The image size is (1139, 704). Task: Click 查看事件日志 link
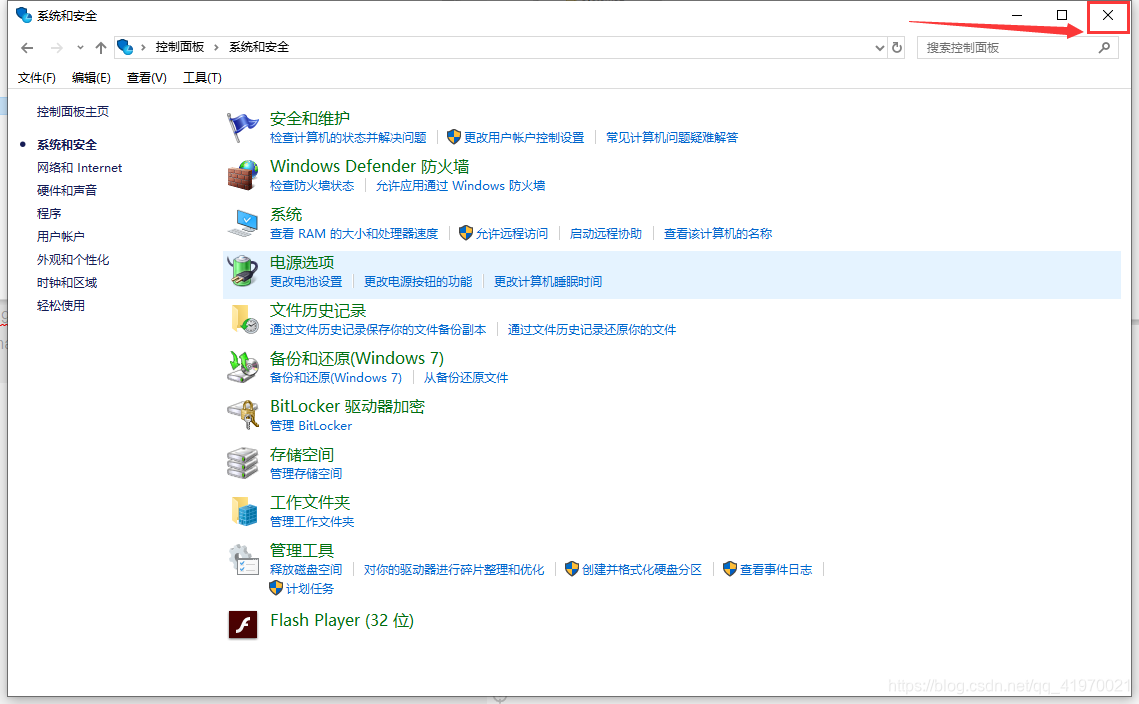(x=776, y=570)
